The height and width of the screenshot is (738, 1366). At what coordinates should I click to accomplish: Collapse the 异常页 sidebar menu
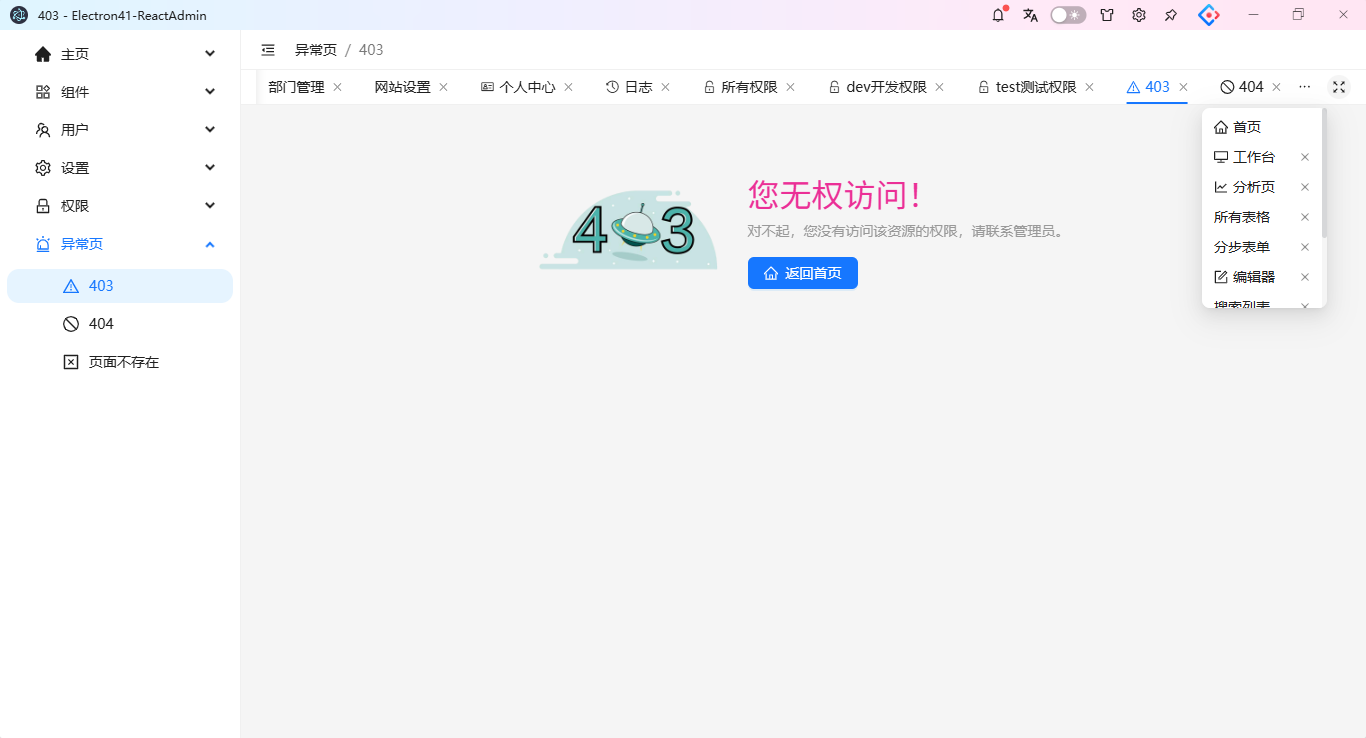click(120, 244)
